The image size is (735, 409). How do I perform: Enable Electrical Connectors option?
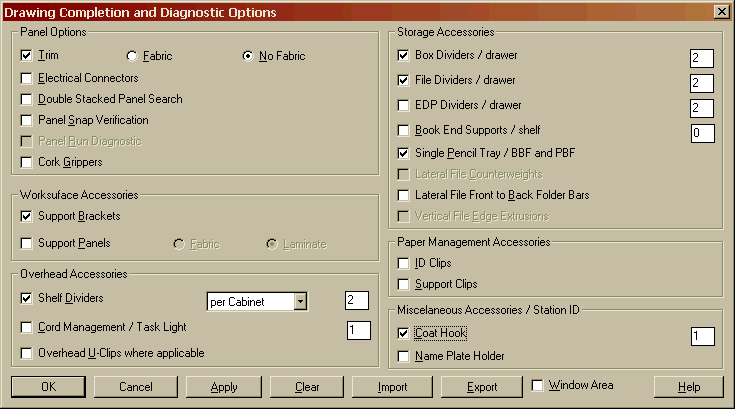click(x=26, y=78)
